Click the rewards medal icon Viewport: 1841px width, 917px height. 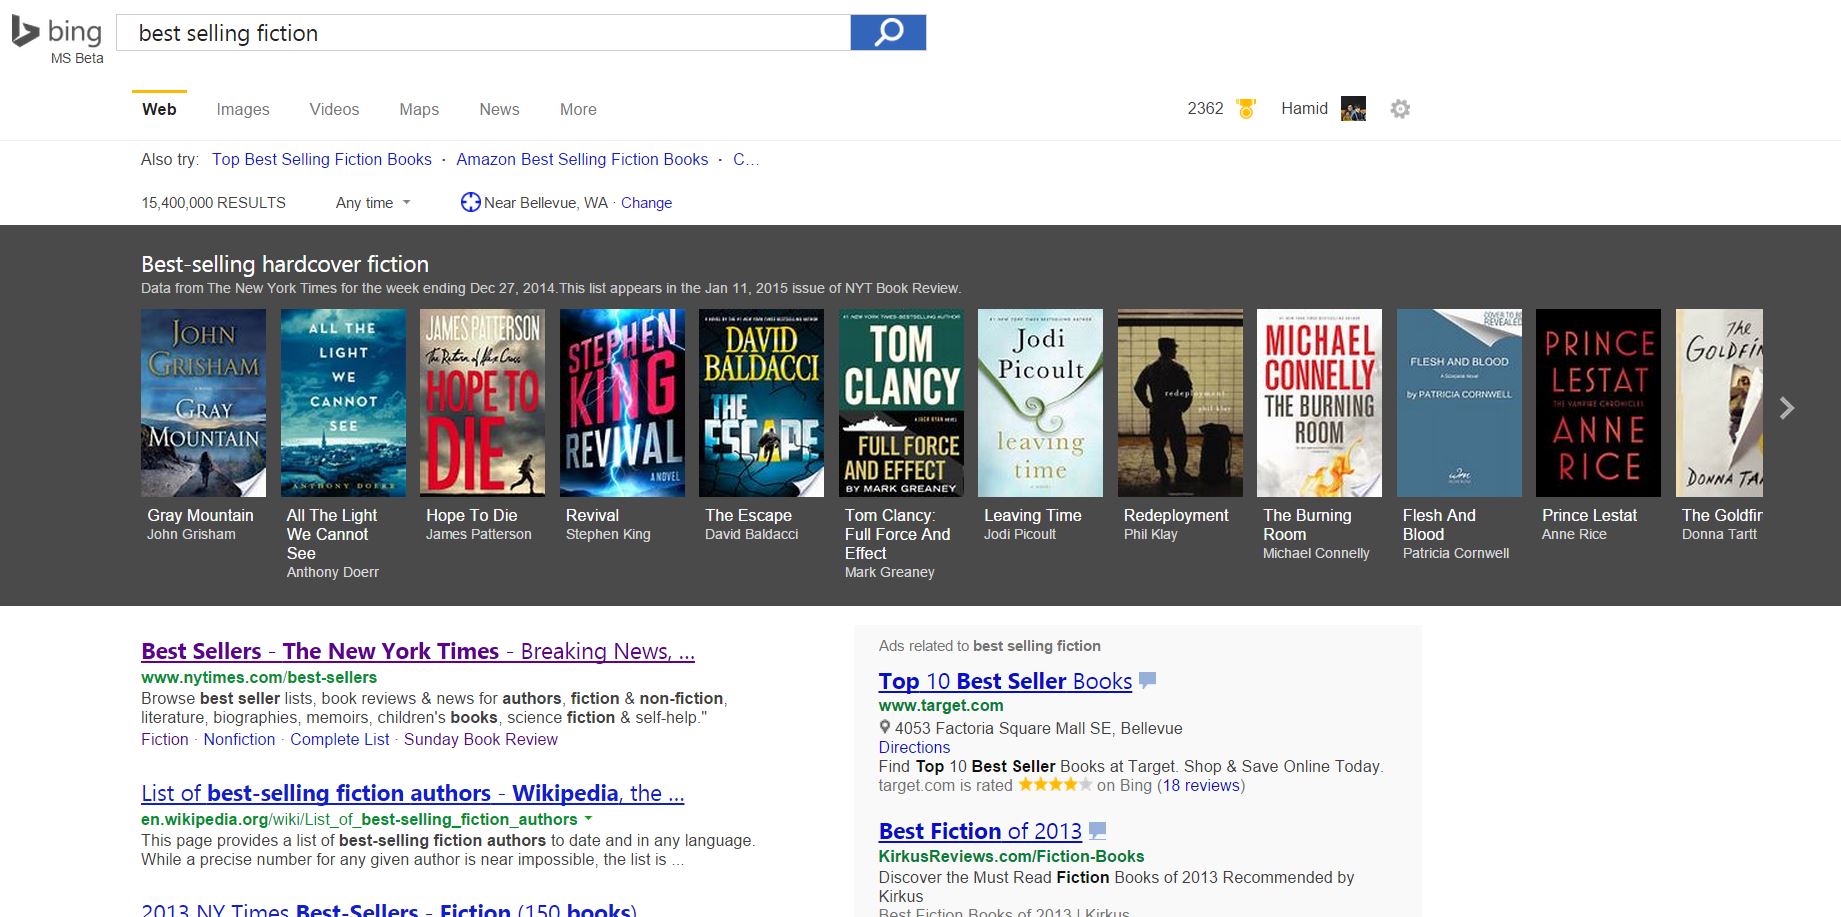tap(1246, 109)
